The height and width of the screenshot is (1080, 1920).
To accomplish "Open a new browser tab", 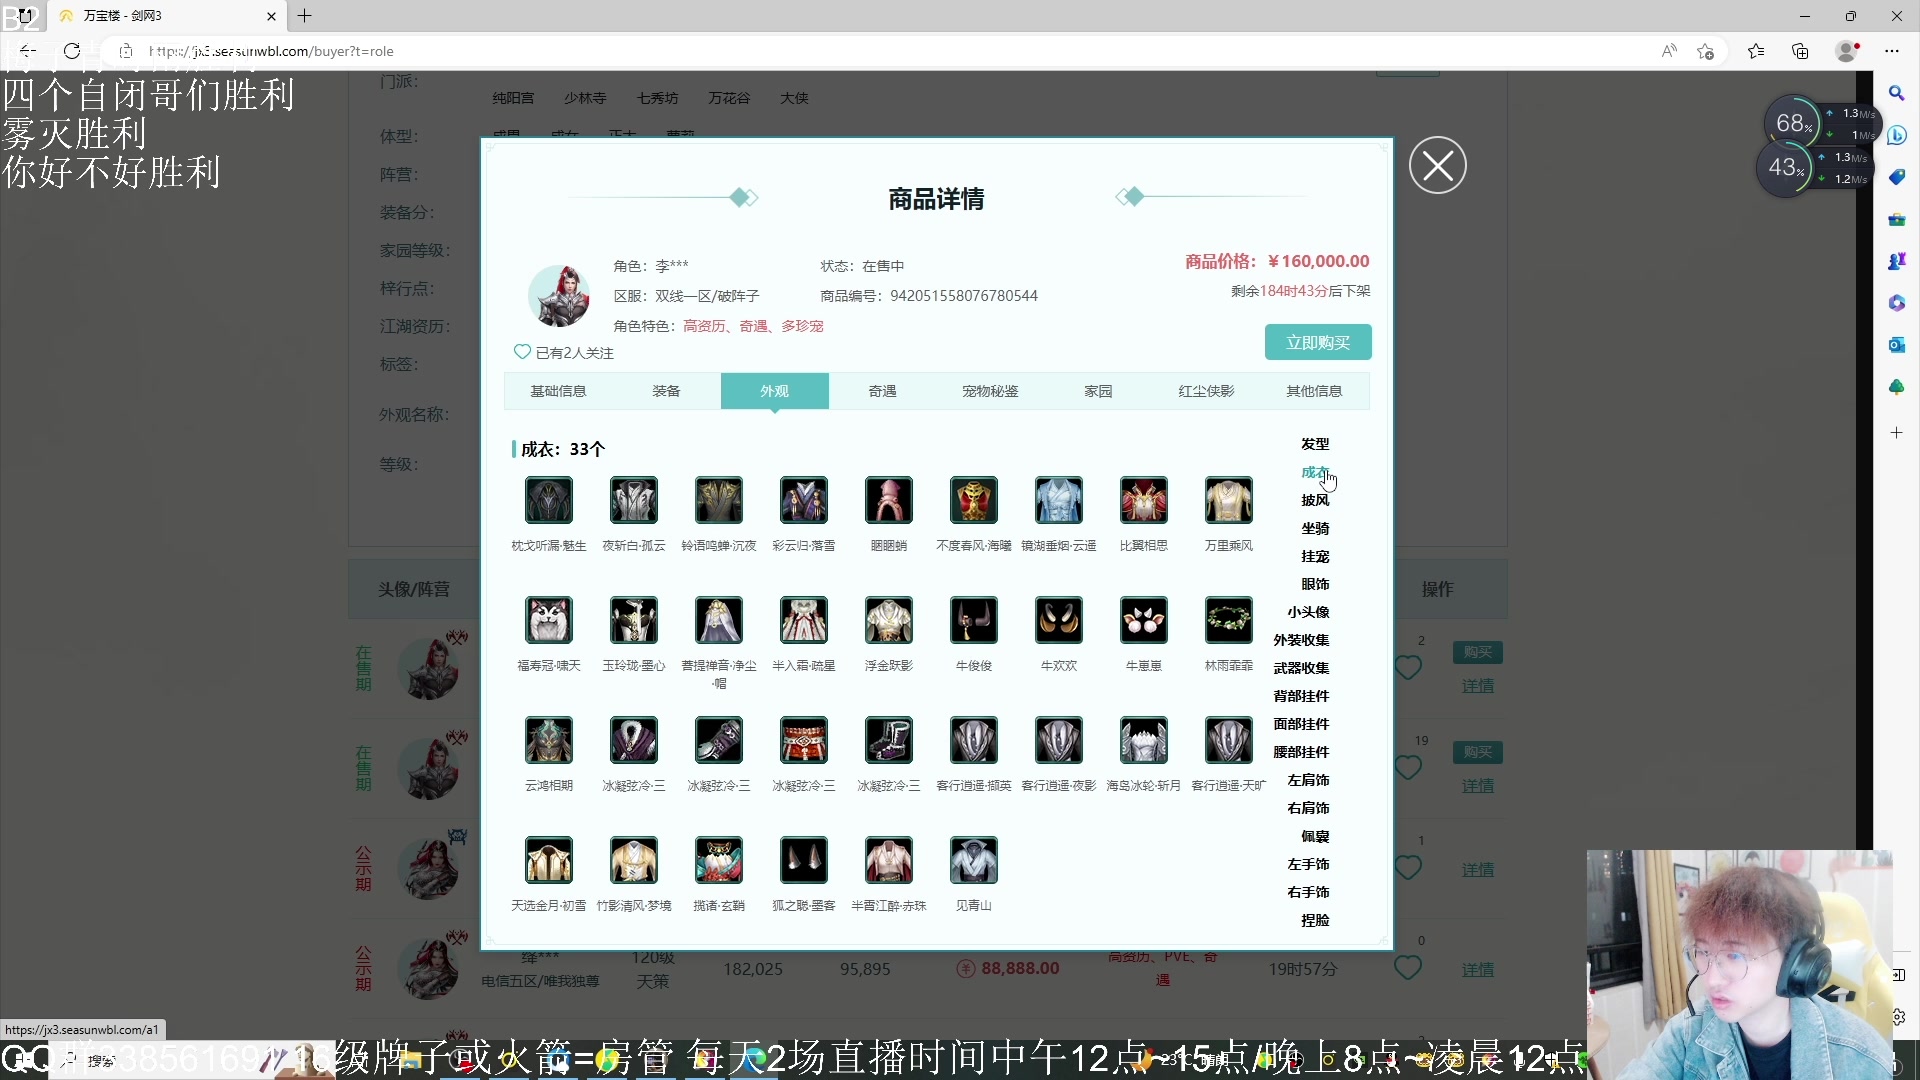I will coord(305,16).
